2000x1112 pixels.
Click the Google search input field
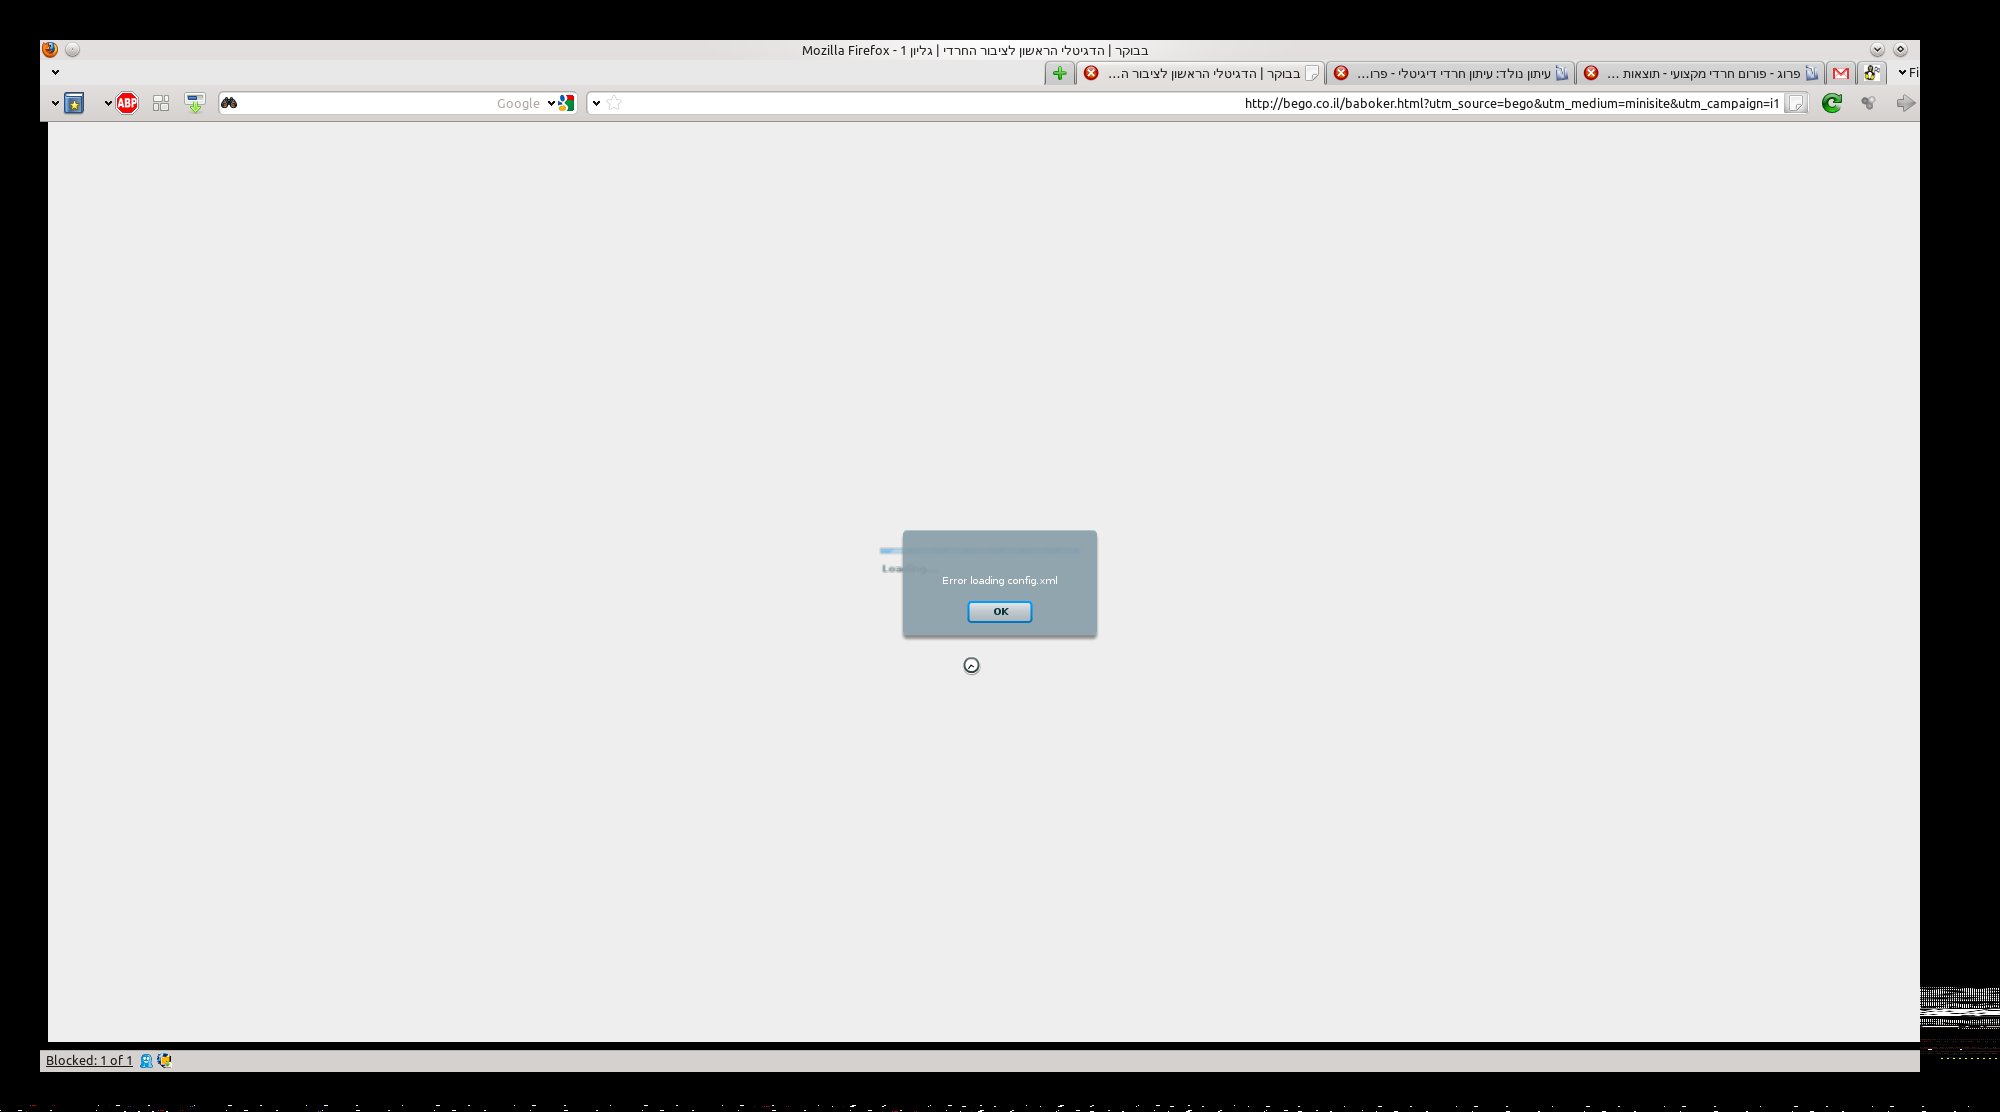pos(380,103)
